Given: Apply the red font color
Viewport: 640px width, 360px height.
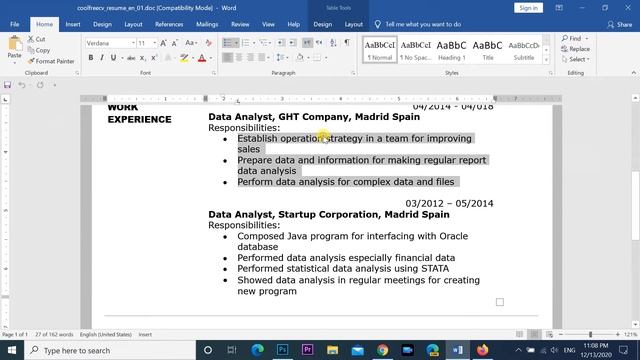Looking at the screenshot, I should click(x=202, y=58).
